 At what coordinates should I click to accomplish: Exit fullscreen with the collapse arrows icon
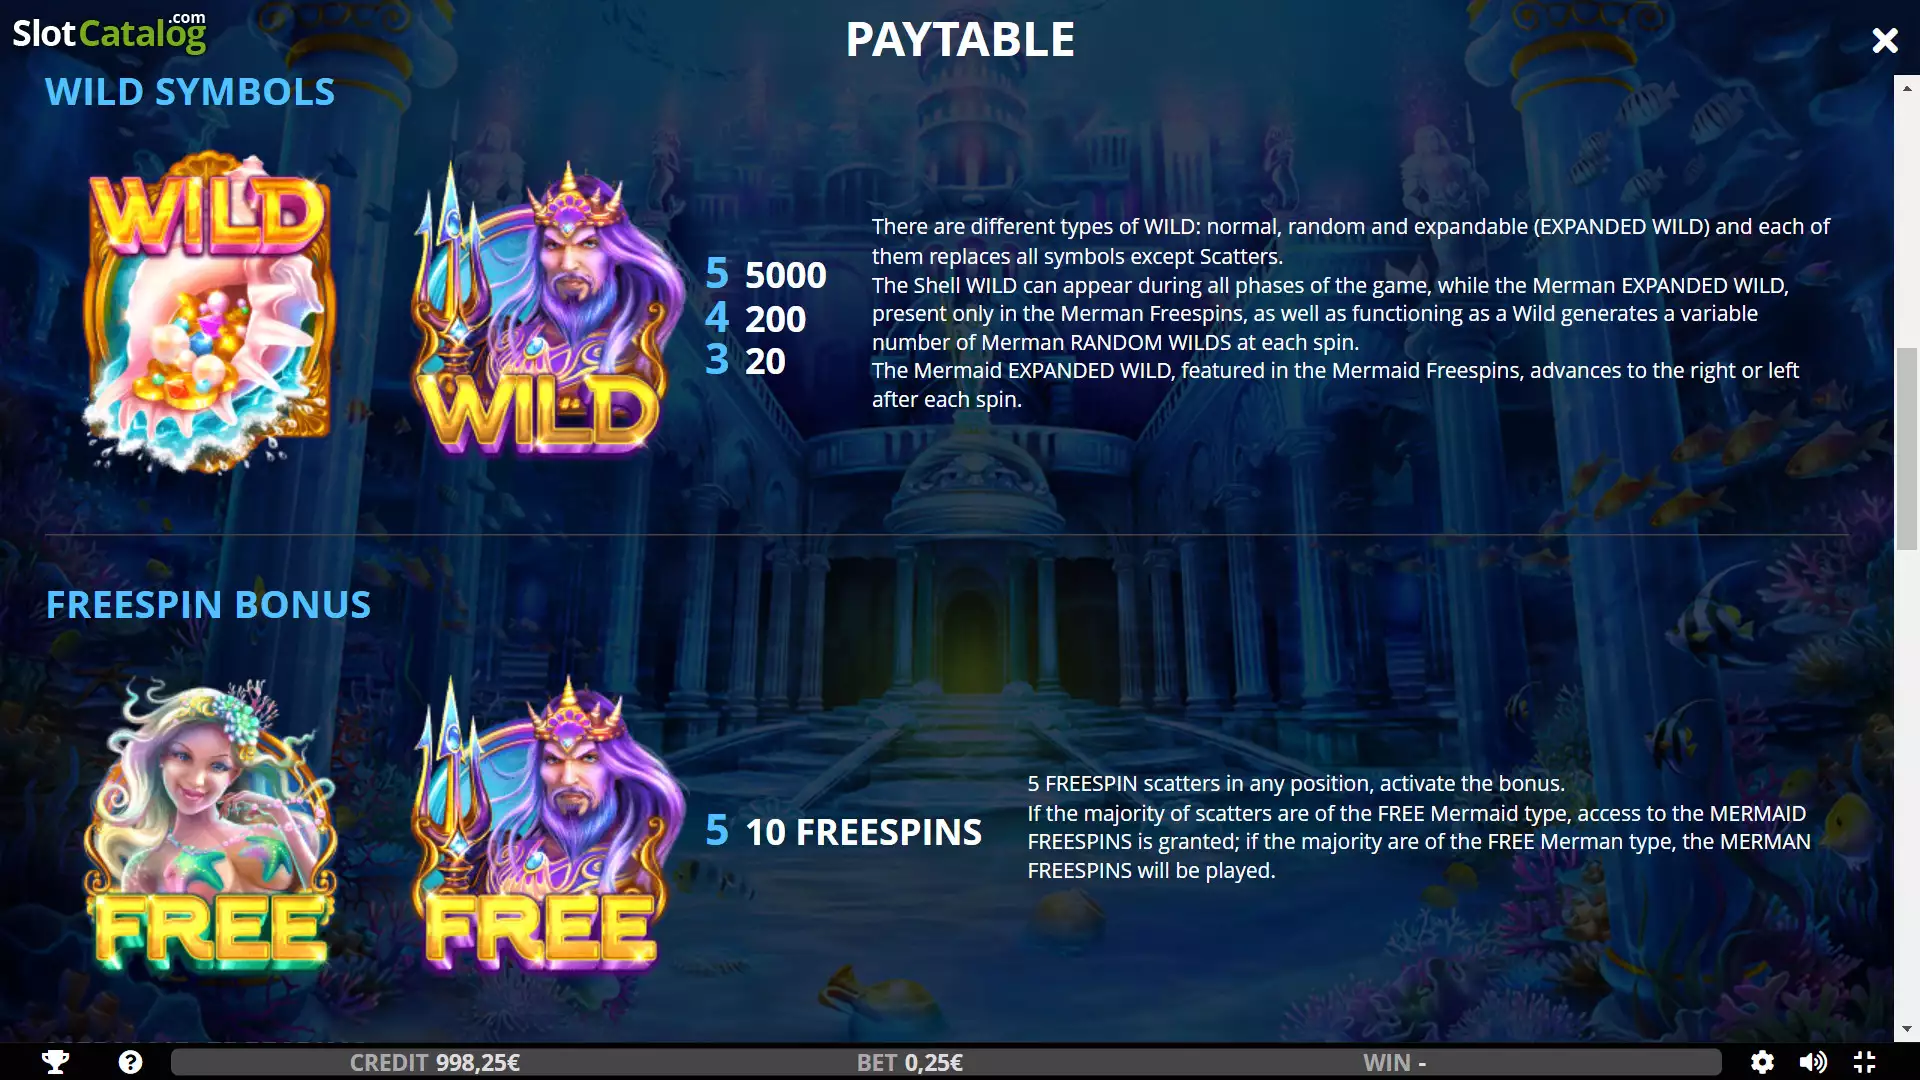1864,1062
